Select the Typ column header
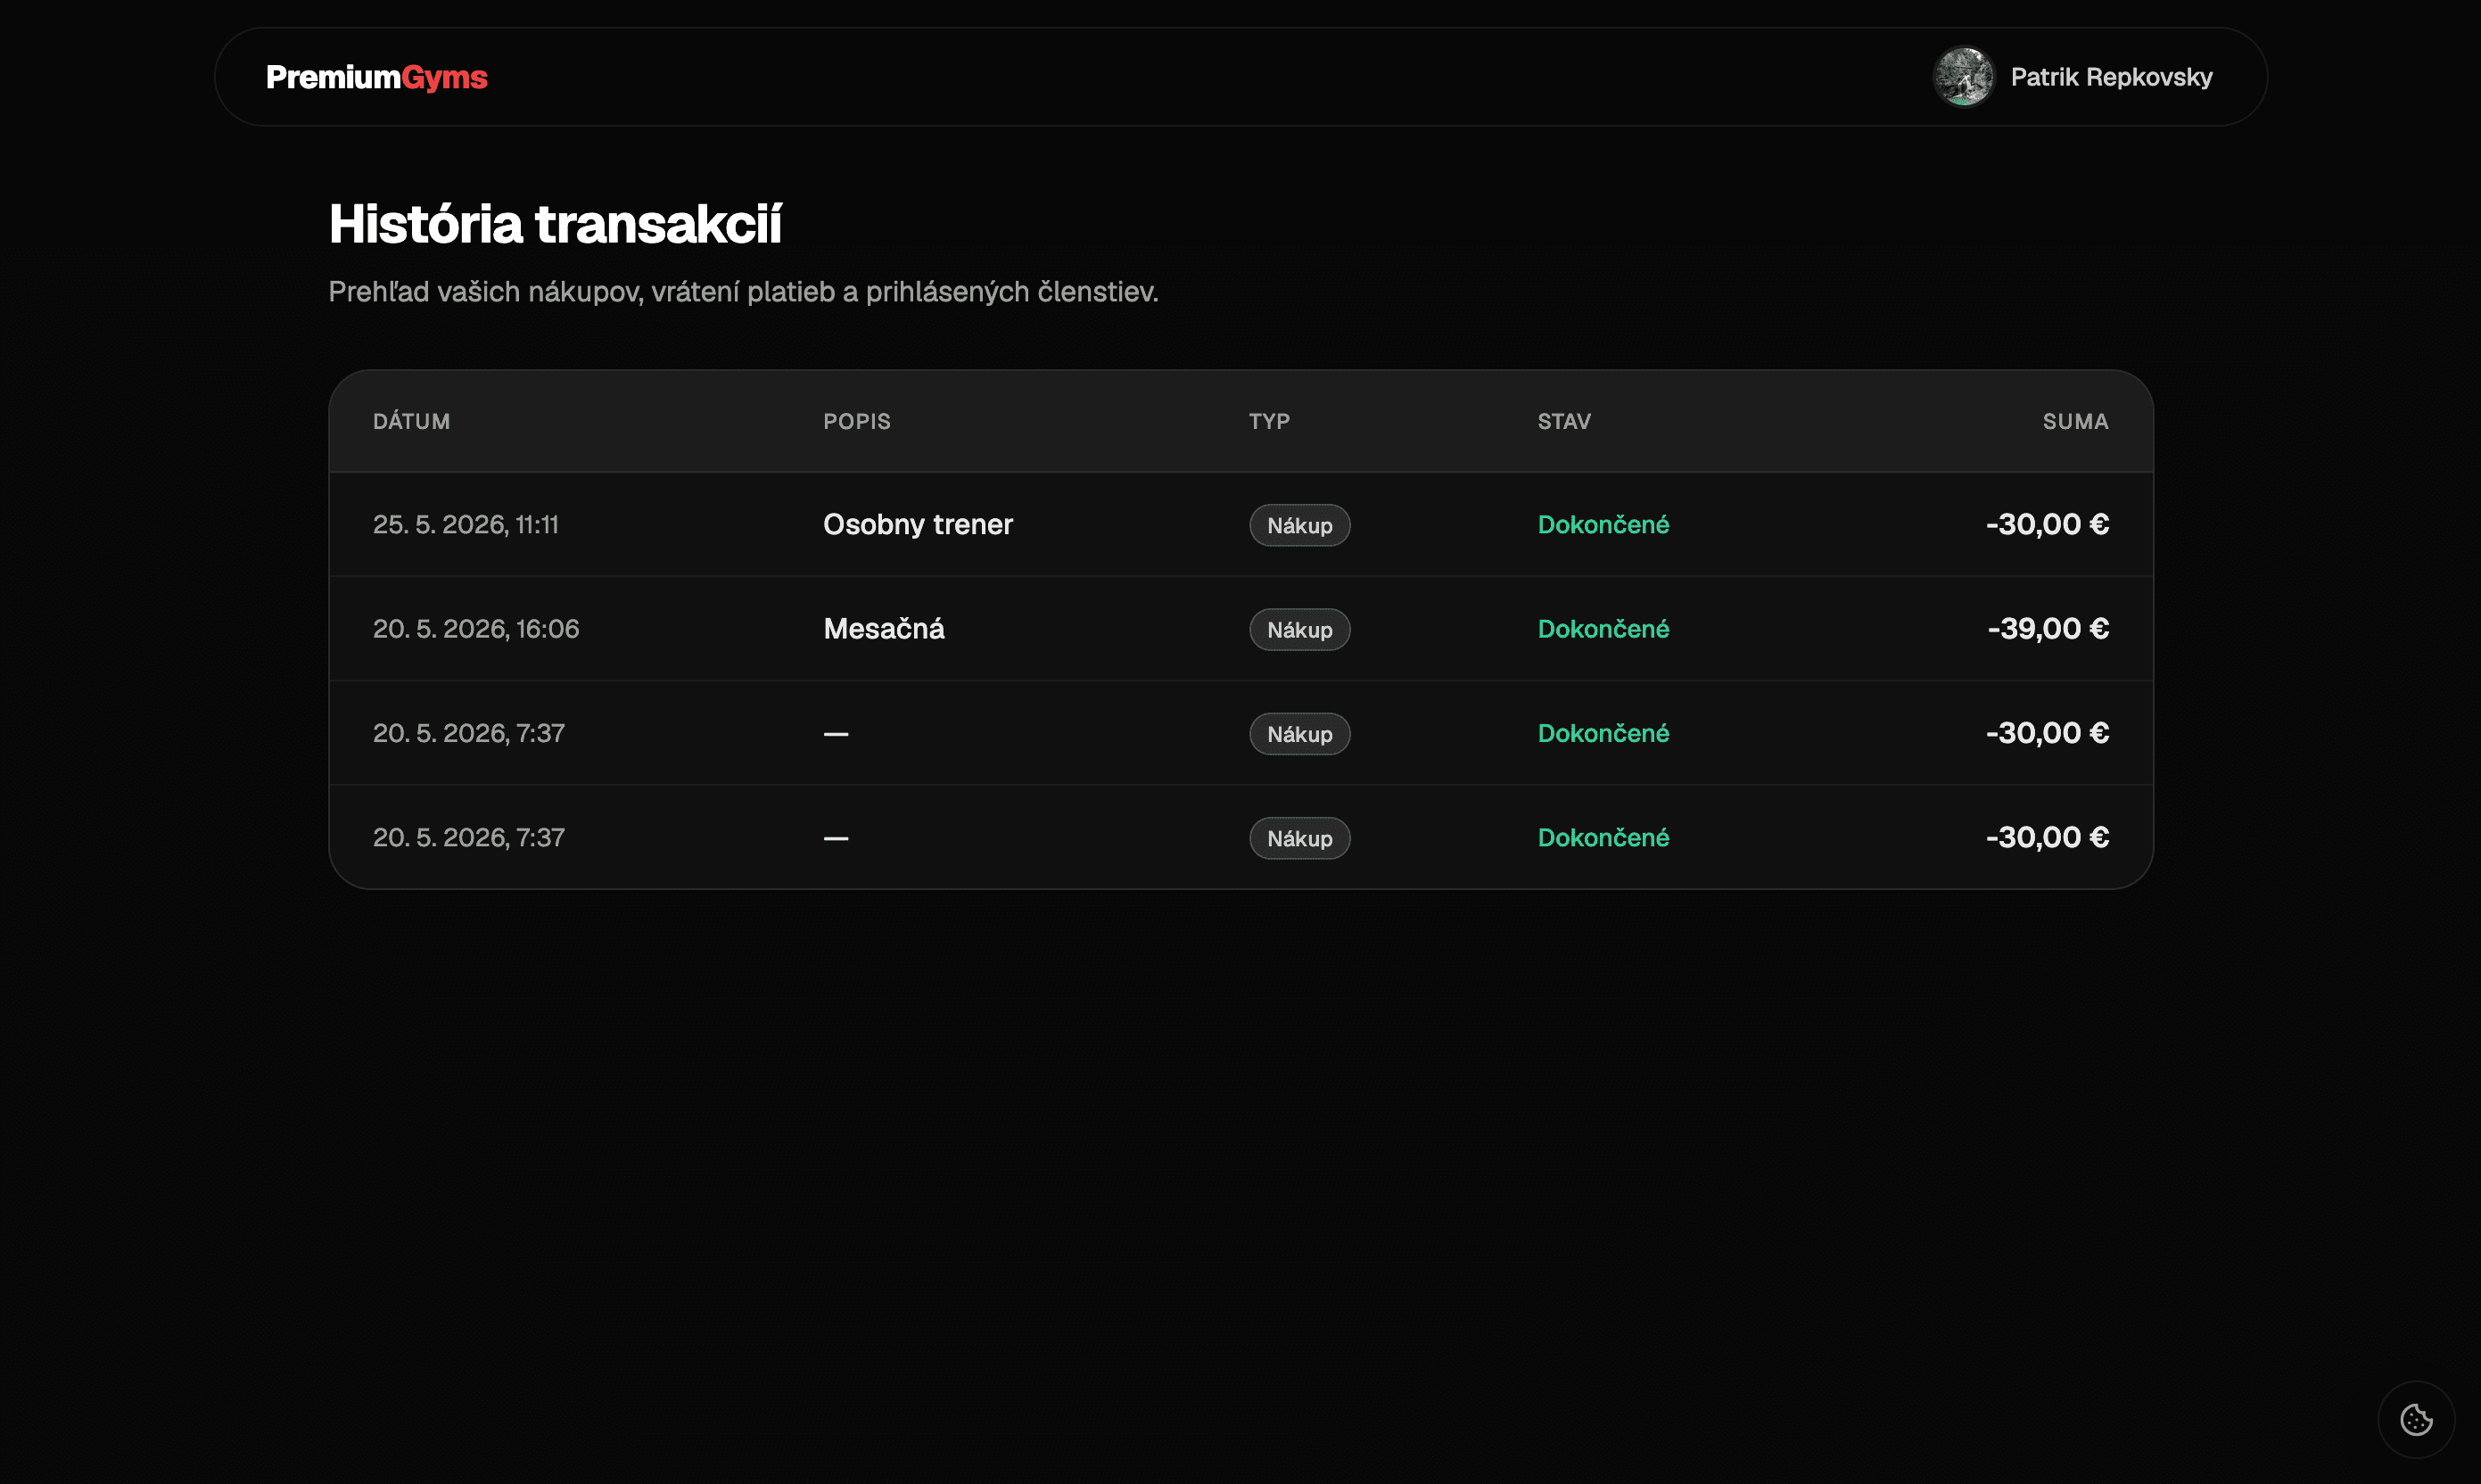Image resolution: width=2481 pixels, height=1484 pixels. [x=1269, y=421]
